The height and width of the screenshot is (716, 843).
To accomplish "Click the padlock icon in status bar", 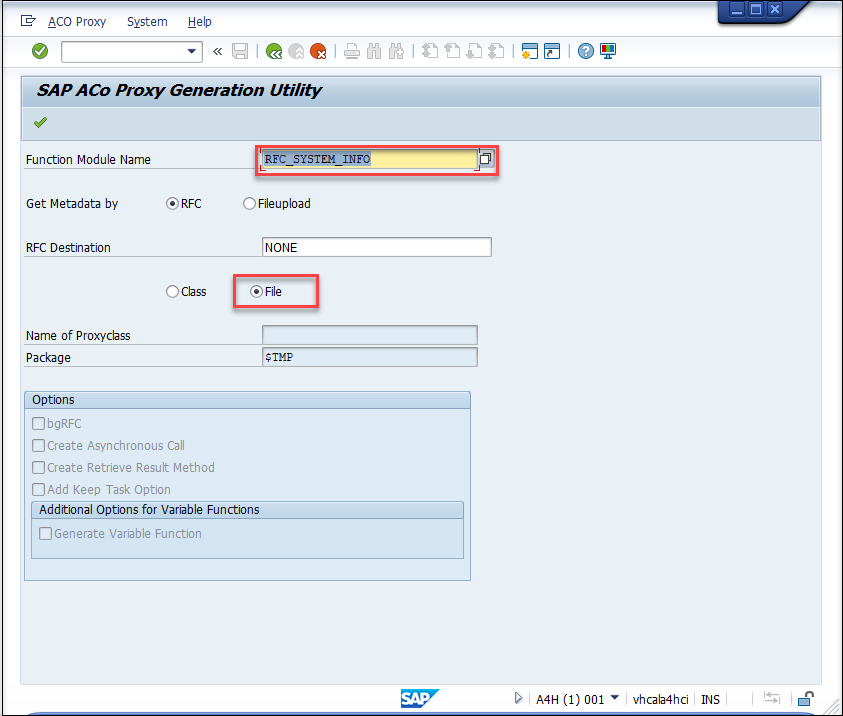I will (805, 698).
